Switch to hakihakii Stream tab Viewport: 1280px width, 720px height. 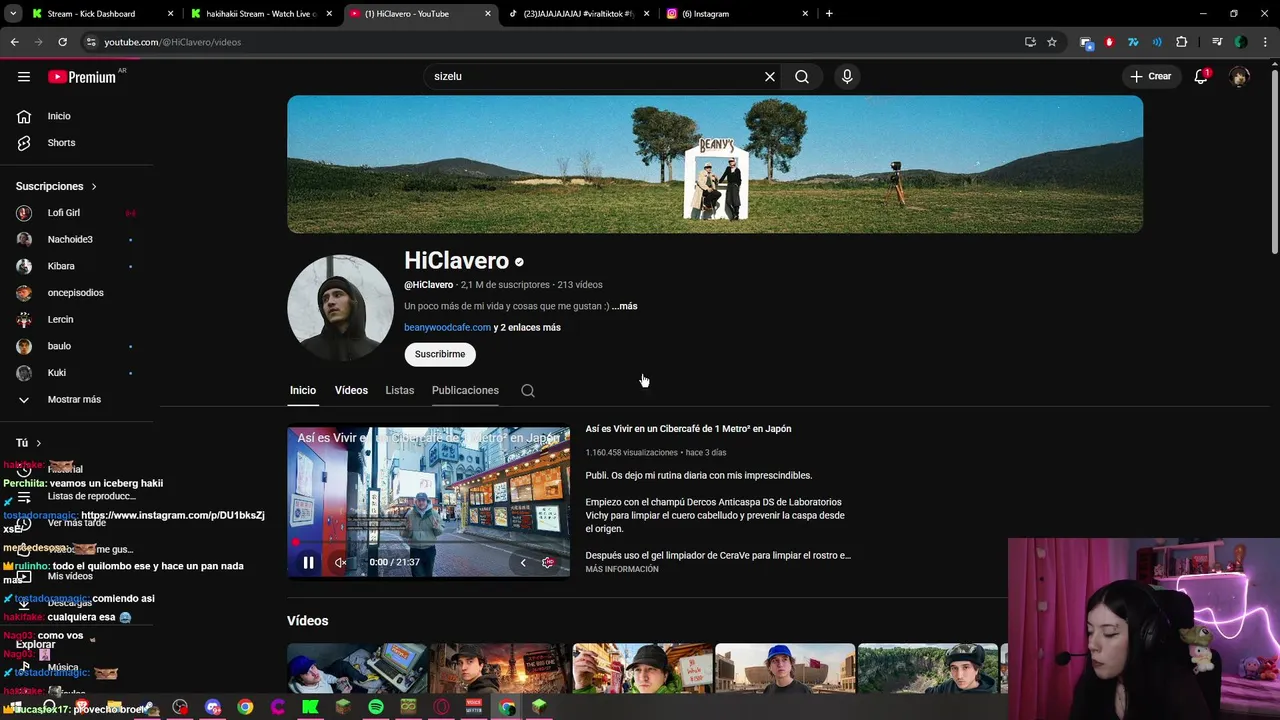pyautogui.click(x=262, y=14)
